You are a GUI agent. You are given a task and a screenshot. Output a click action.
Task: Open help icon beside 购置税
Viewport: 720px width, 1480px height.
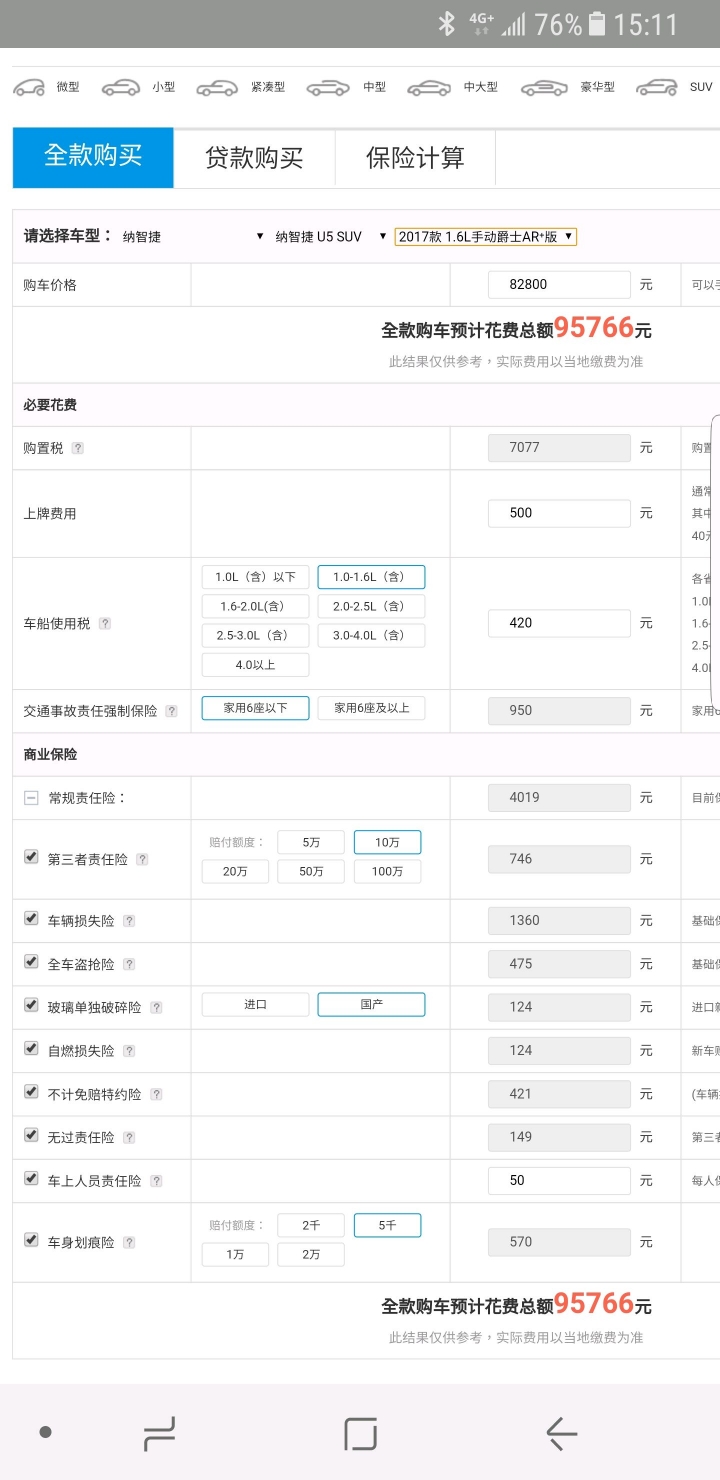pyautogui.click(x=78, y=449)
